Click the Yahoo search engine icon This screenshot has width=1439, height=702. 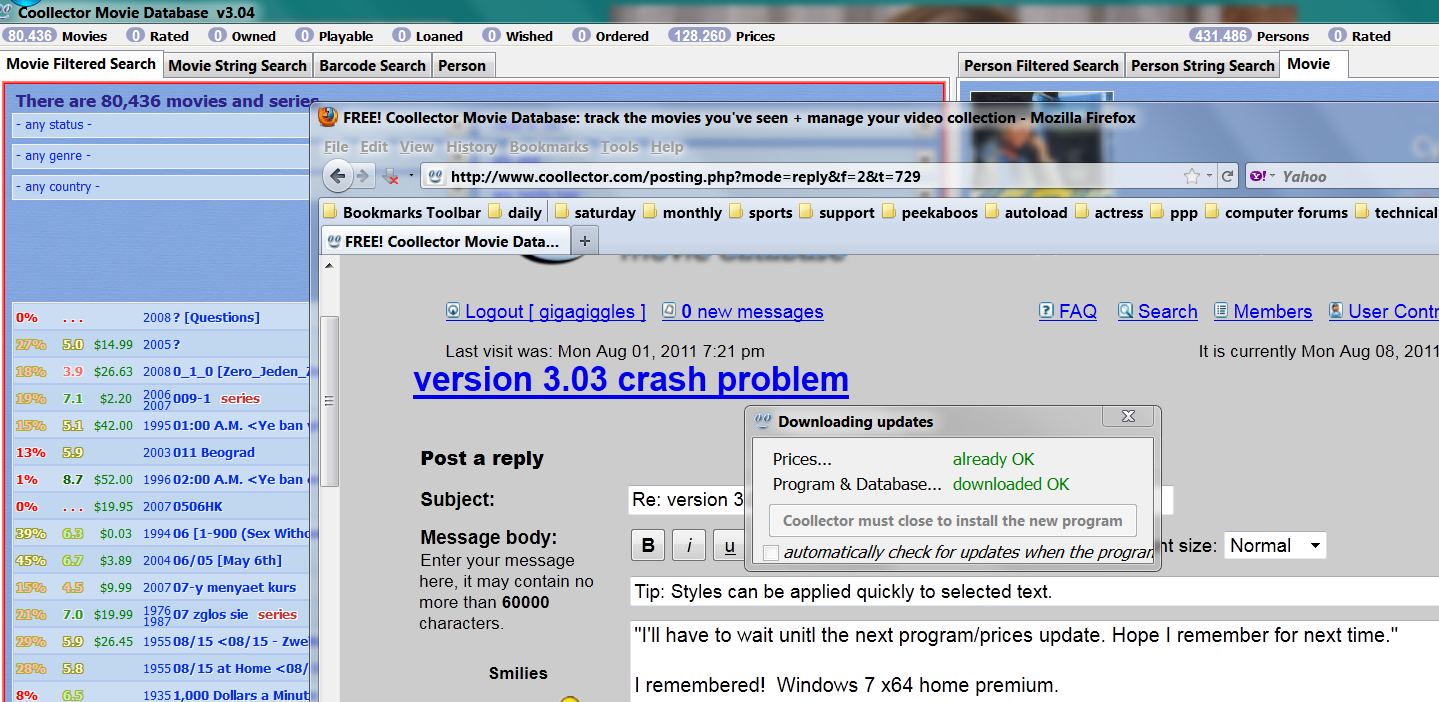[1259, 177]
